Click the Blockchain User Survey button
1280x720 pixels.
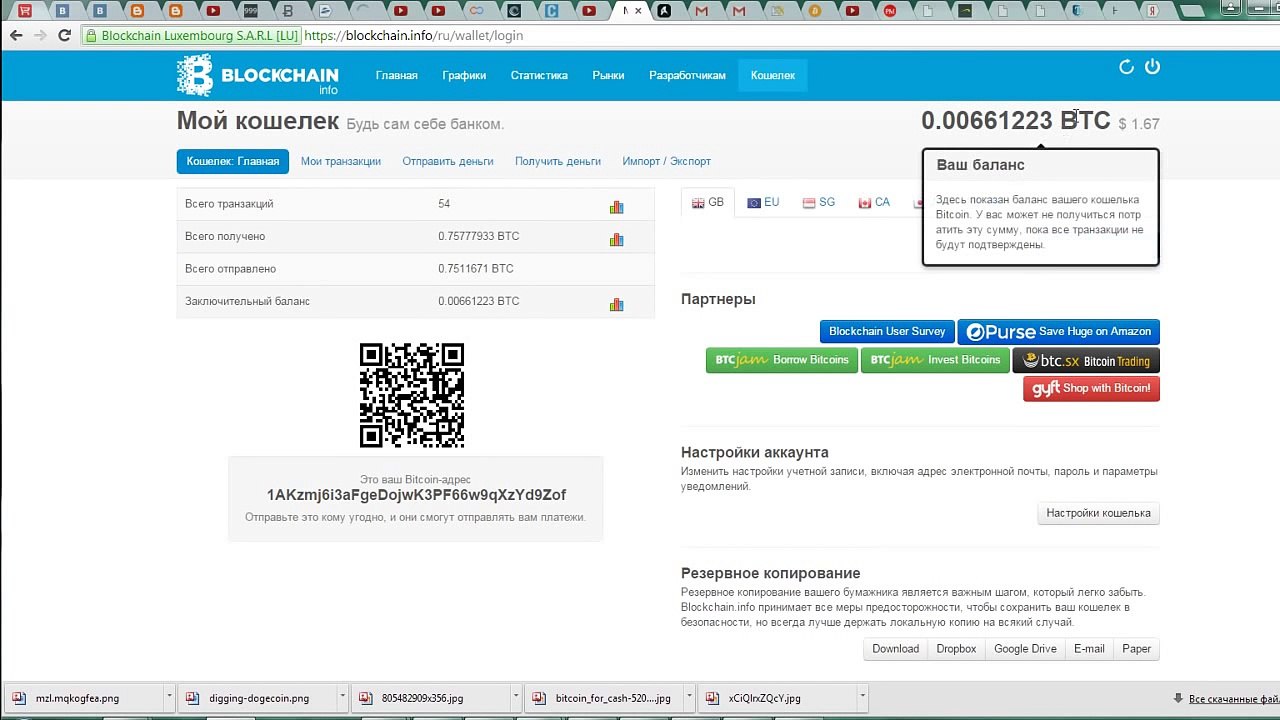tap(887, 331)
